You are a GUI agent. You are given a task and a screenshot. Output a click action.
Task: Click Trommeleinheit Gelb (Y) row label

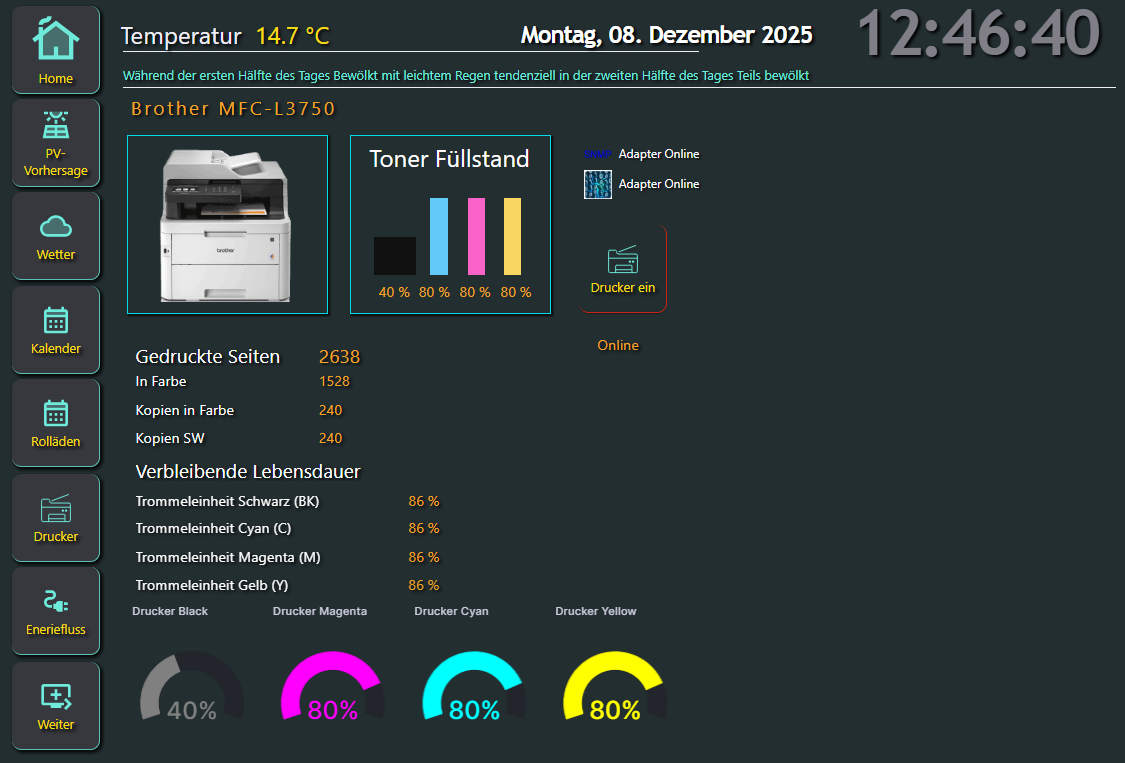point(212,585)
